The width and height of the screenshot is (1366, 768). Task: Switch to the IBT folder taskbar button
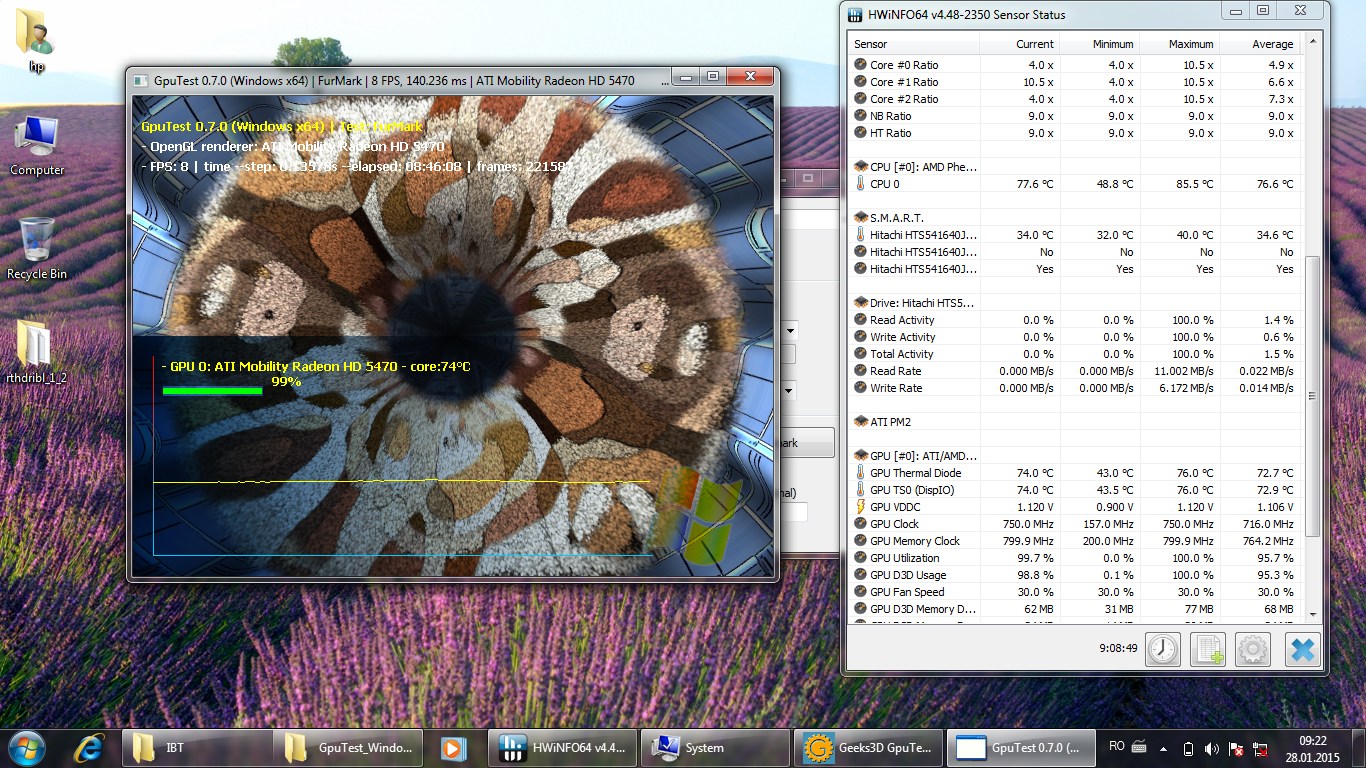tap(198, 747)
